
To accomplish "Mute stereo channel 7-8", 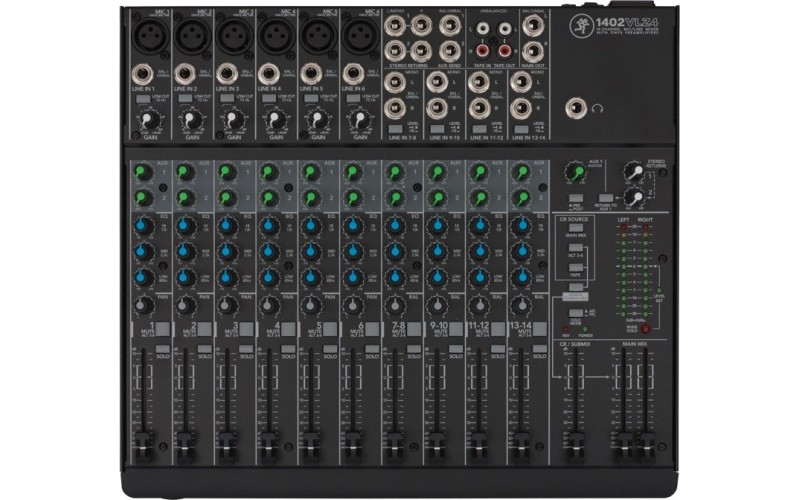I will (x=414, y=329).
